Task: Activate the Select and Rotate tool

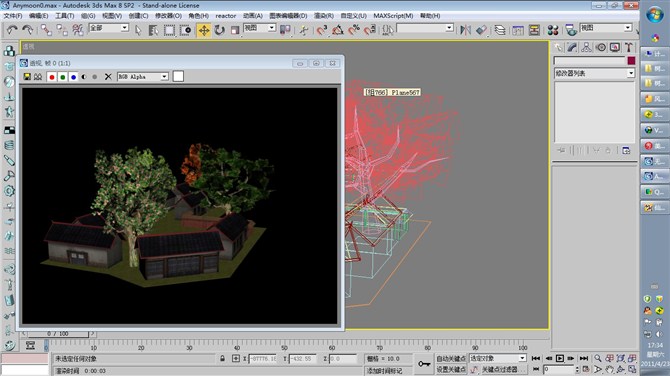Action: (x=220, y=30)
